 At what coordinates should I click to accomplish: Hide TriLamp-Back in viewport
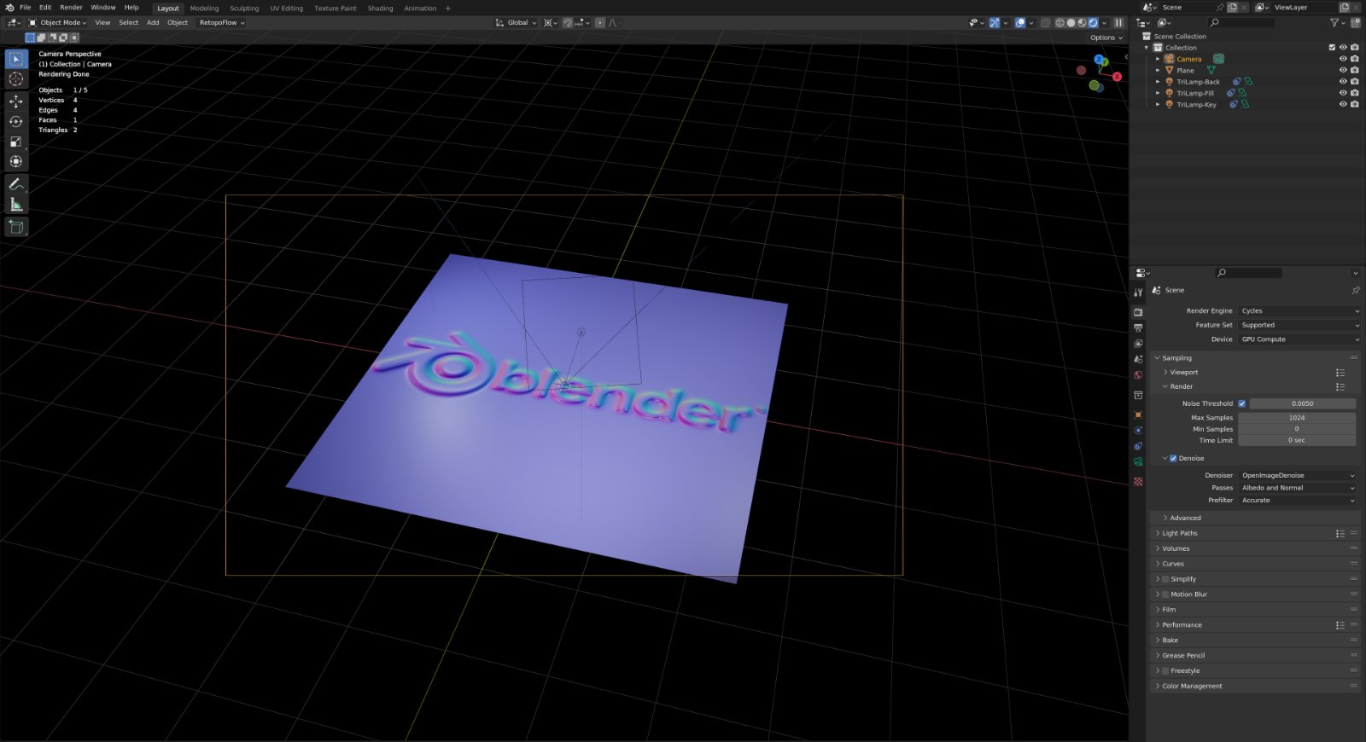(x=1343, y=82)
